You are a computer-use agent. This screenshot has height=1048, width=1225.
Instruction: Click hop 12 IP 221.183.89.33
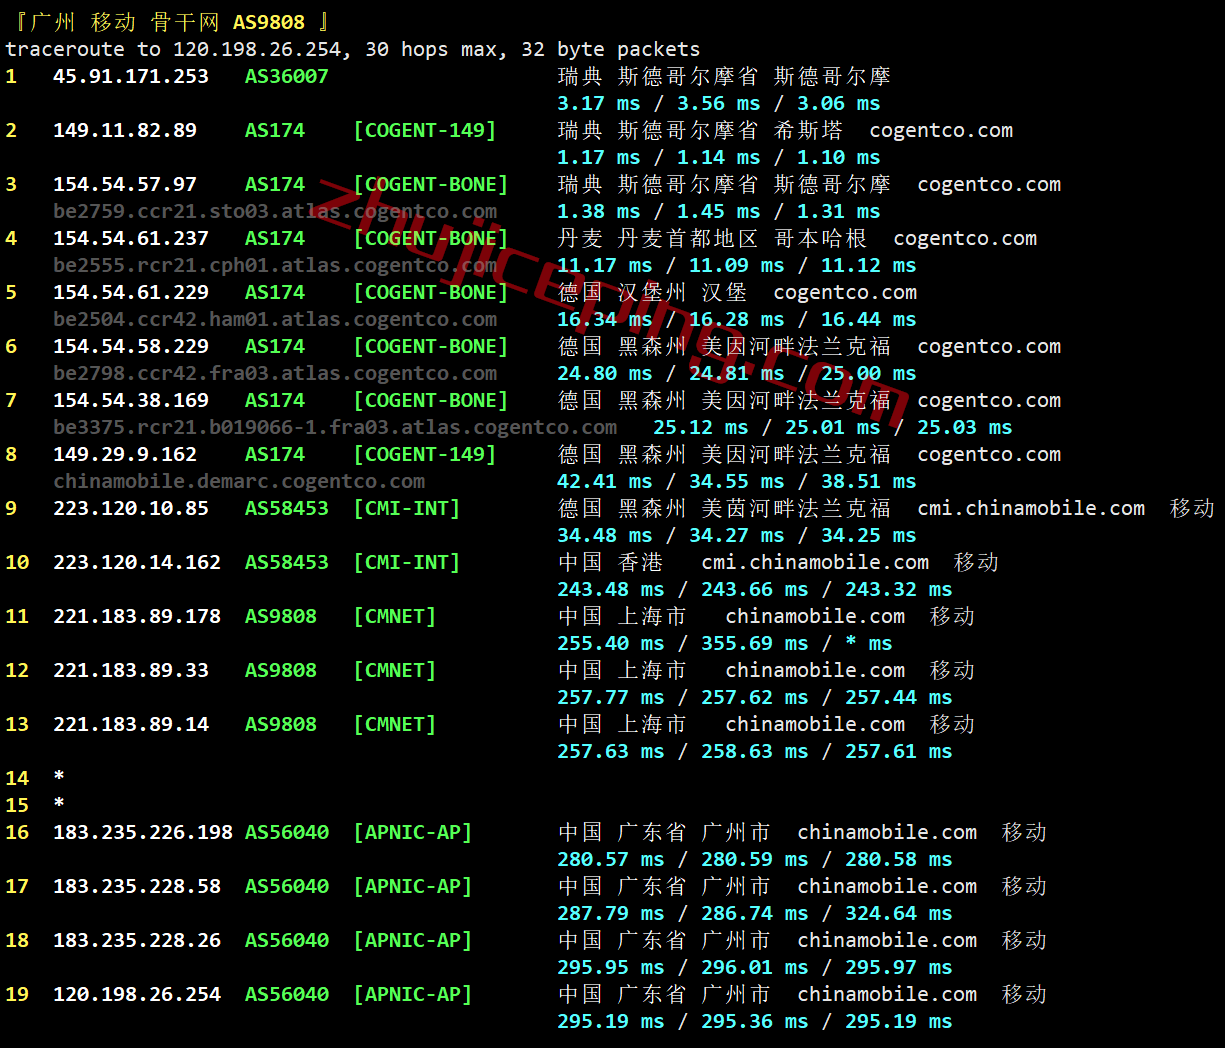pyautogui.click(x=131, y=670)
